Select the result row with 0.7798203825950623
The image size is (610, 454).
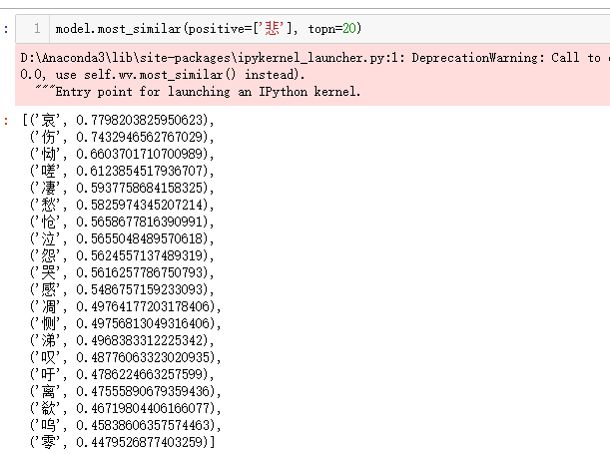point(118,120)
